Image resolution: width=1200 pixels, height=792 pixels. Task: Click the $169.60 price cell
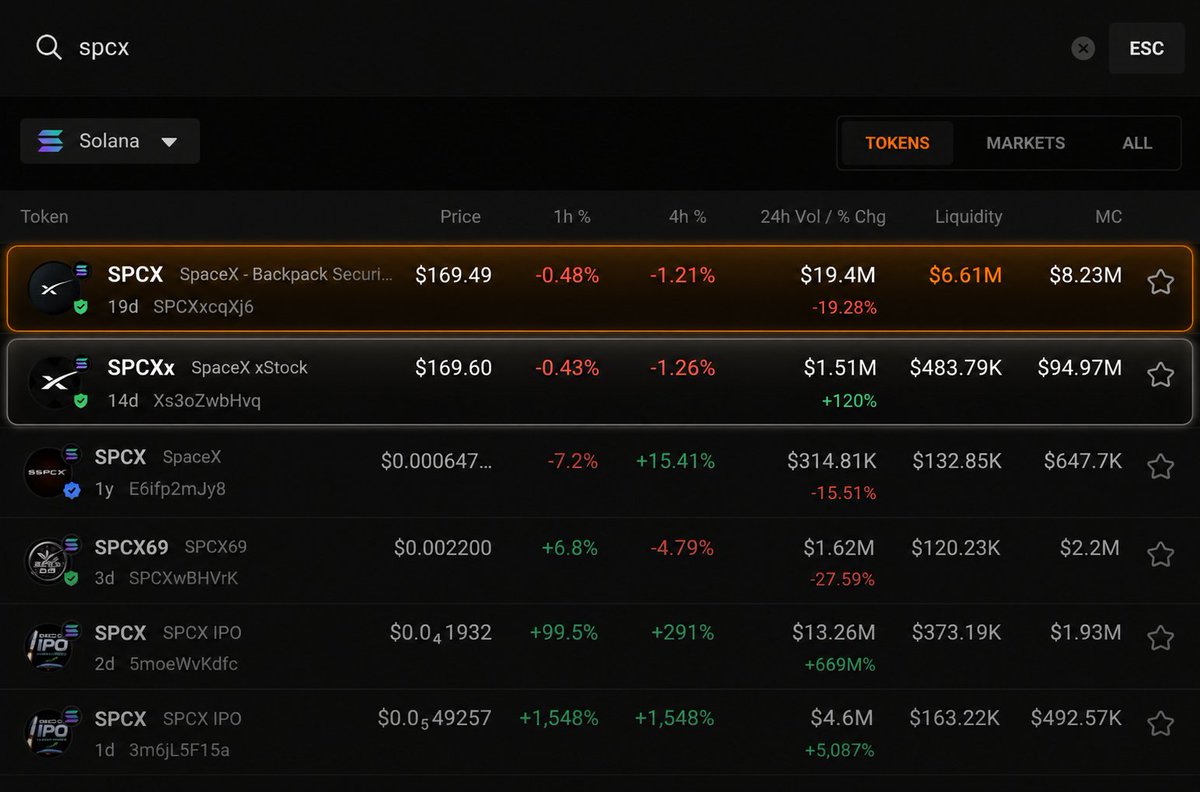pos(453,368)
